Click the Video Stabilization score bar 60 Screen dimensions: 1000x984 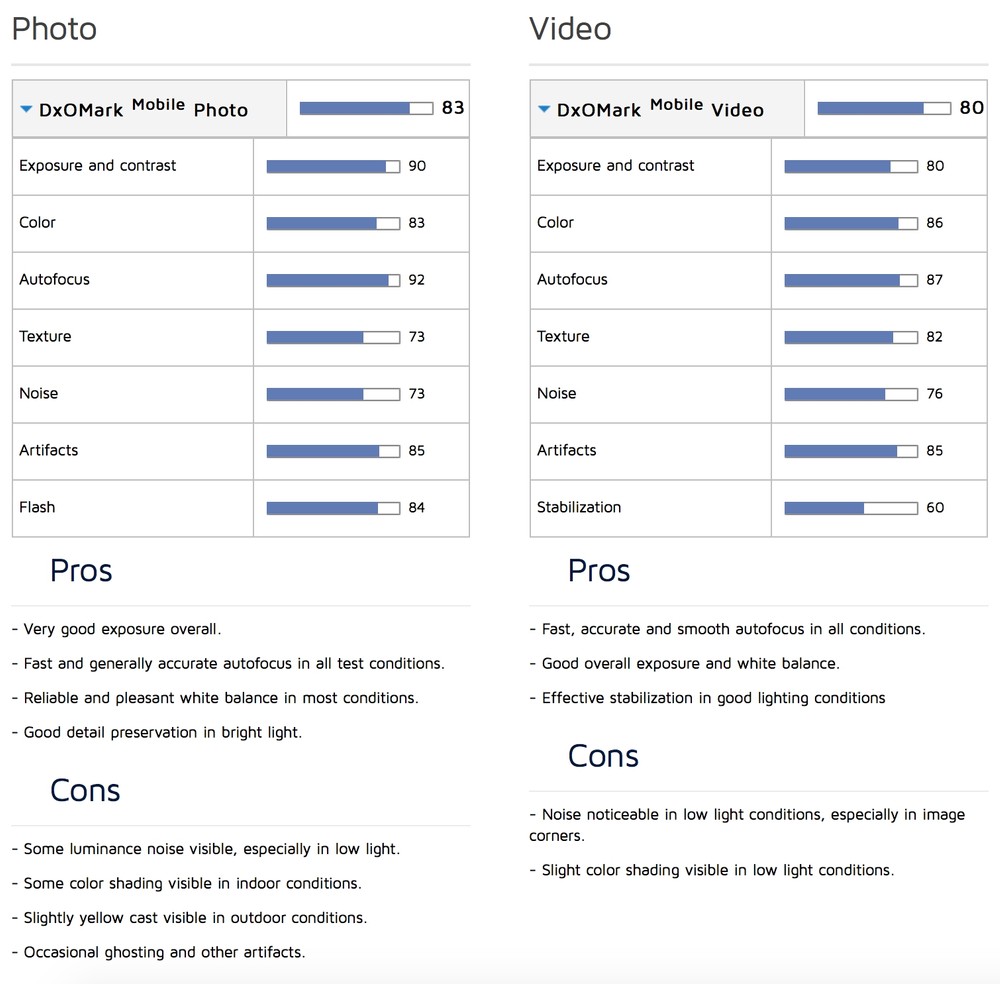[851, 508]
